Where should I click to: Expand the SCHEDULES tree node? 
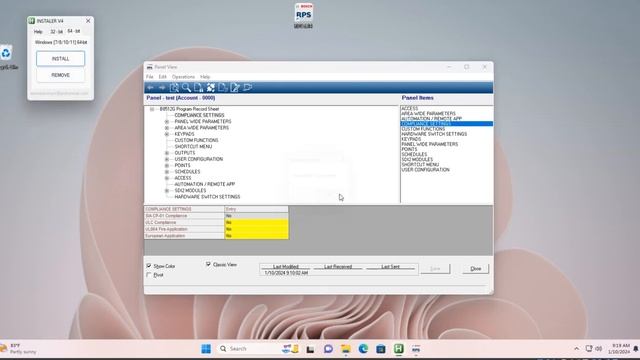167,172
